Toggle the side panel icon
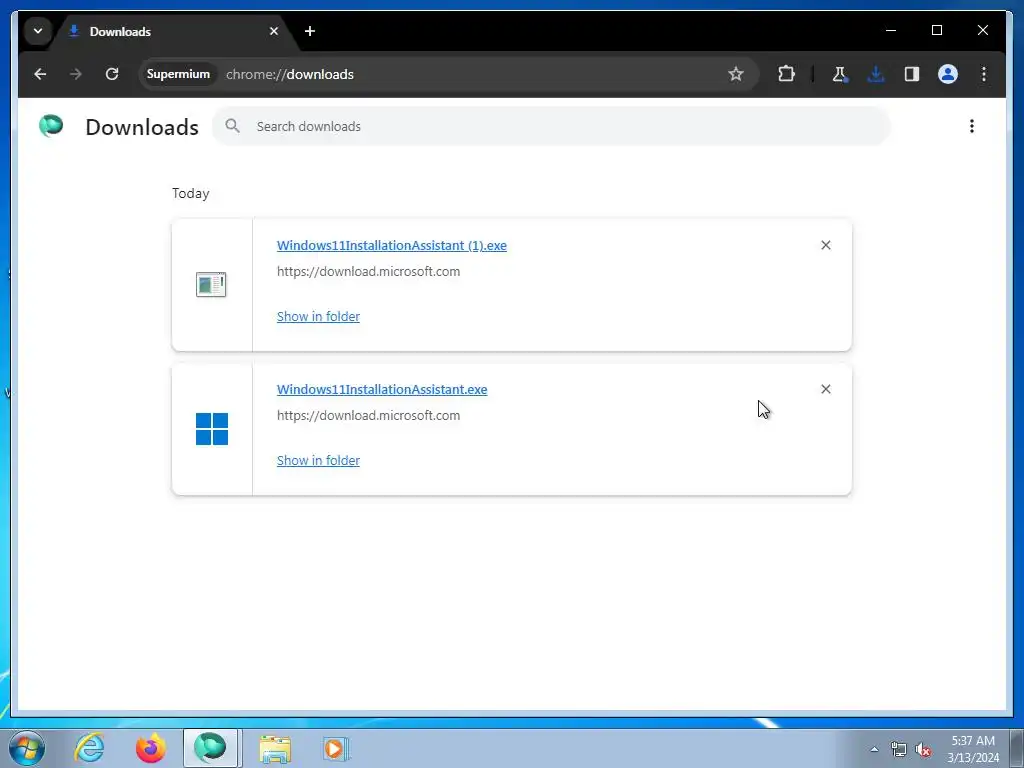Viewport: 1024px width, 768px height. [912, 74]
